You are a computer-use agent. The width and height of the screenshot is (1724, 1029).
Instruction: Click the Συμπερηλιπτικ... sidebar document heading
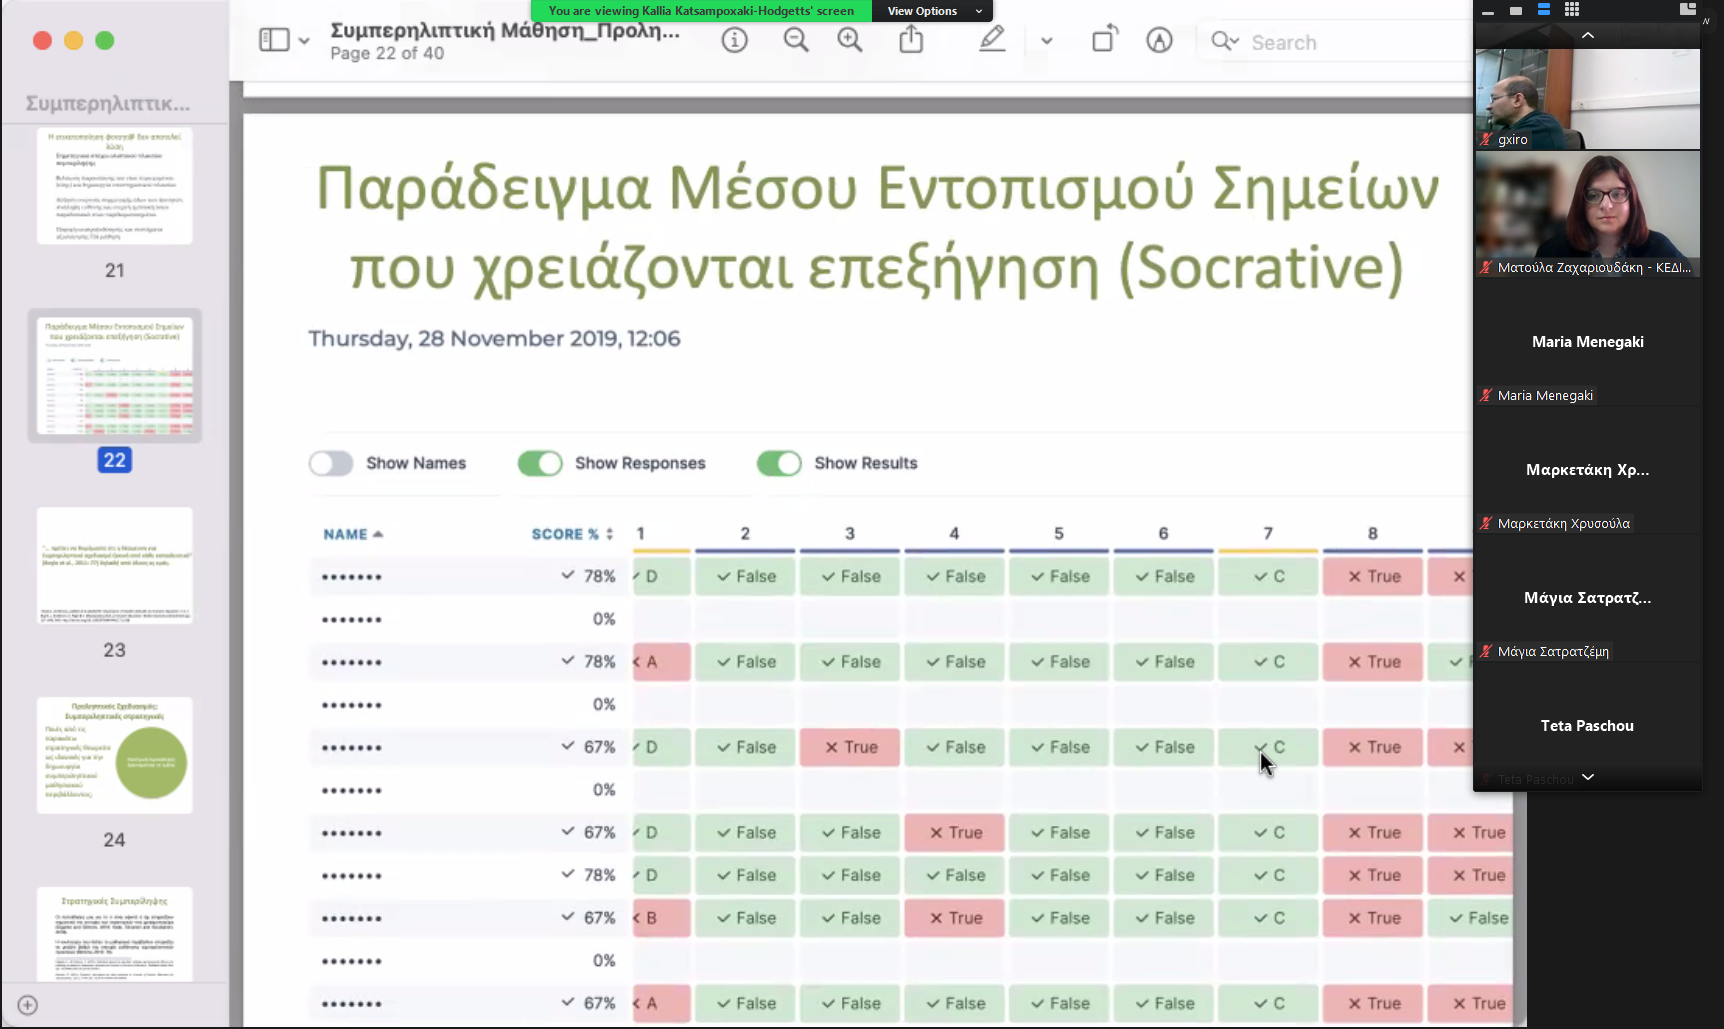coord(108,104)
